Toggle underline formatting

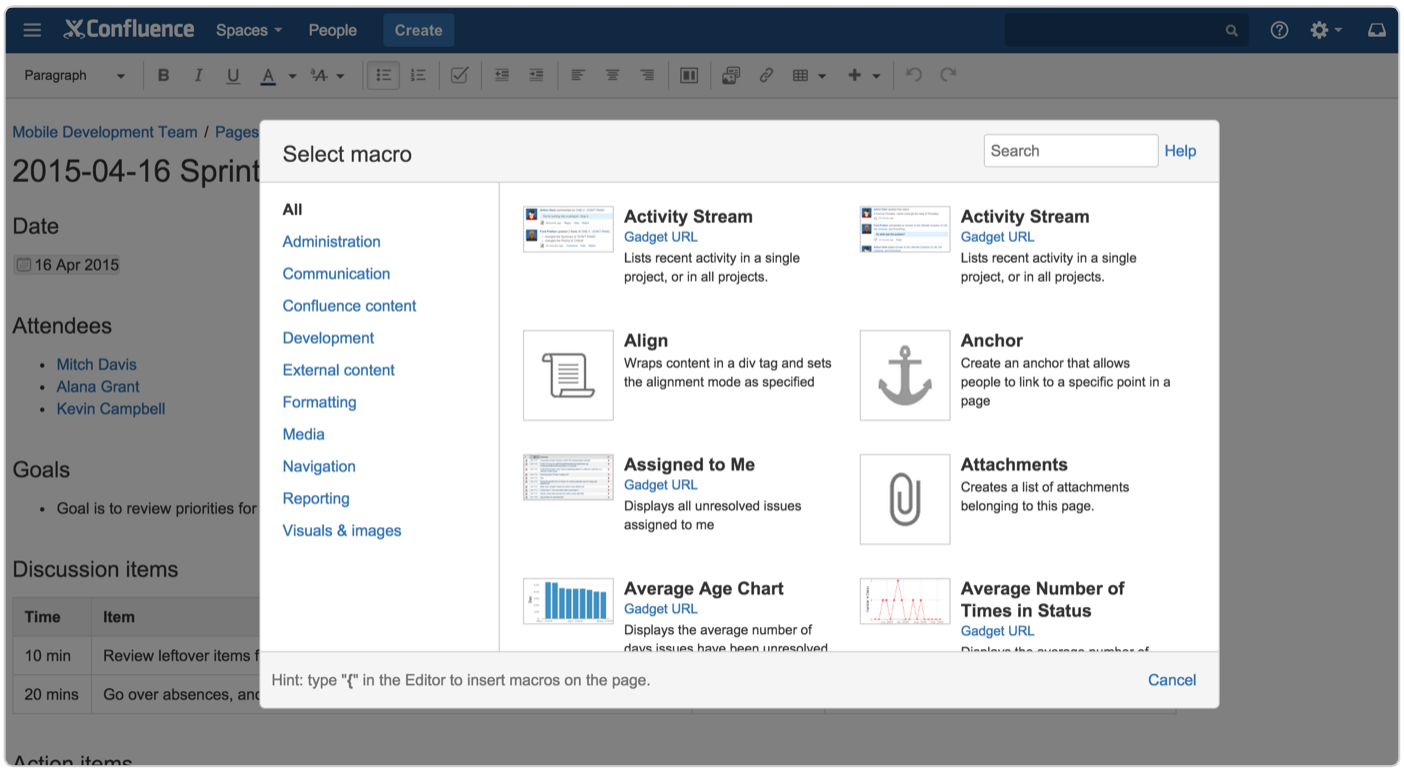233,75
